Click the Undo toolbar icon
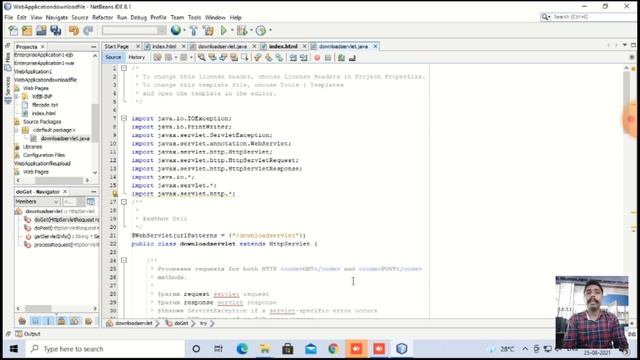Image resolution: width=640 pixels, height=360 pixels. [74, 31]
